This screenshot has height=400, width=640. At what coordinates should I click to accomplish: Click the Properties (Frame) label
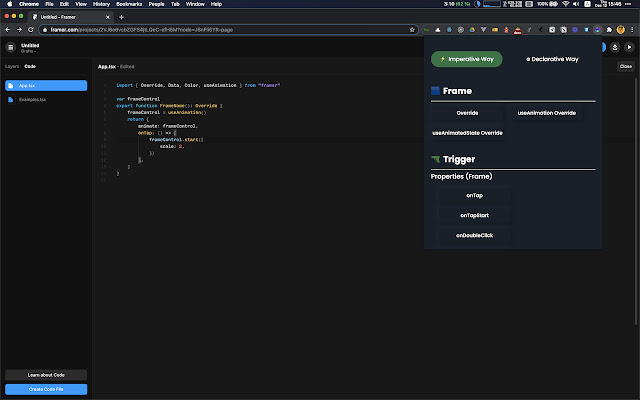tap(461, 176)
